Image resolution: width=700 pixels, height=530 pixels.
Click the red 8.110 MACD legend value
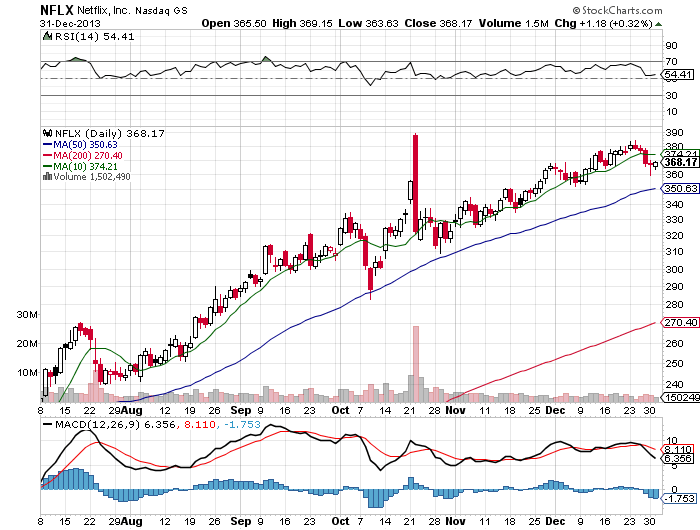(200, 424)
